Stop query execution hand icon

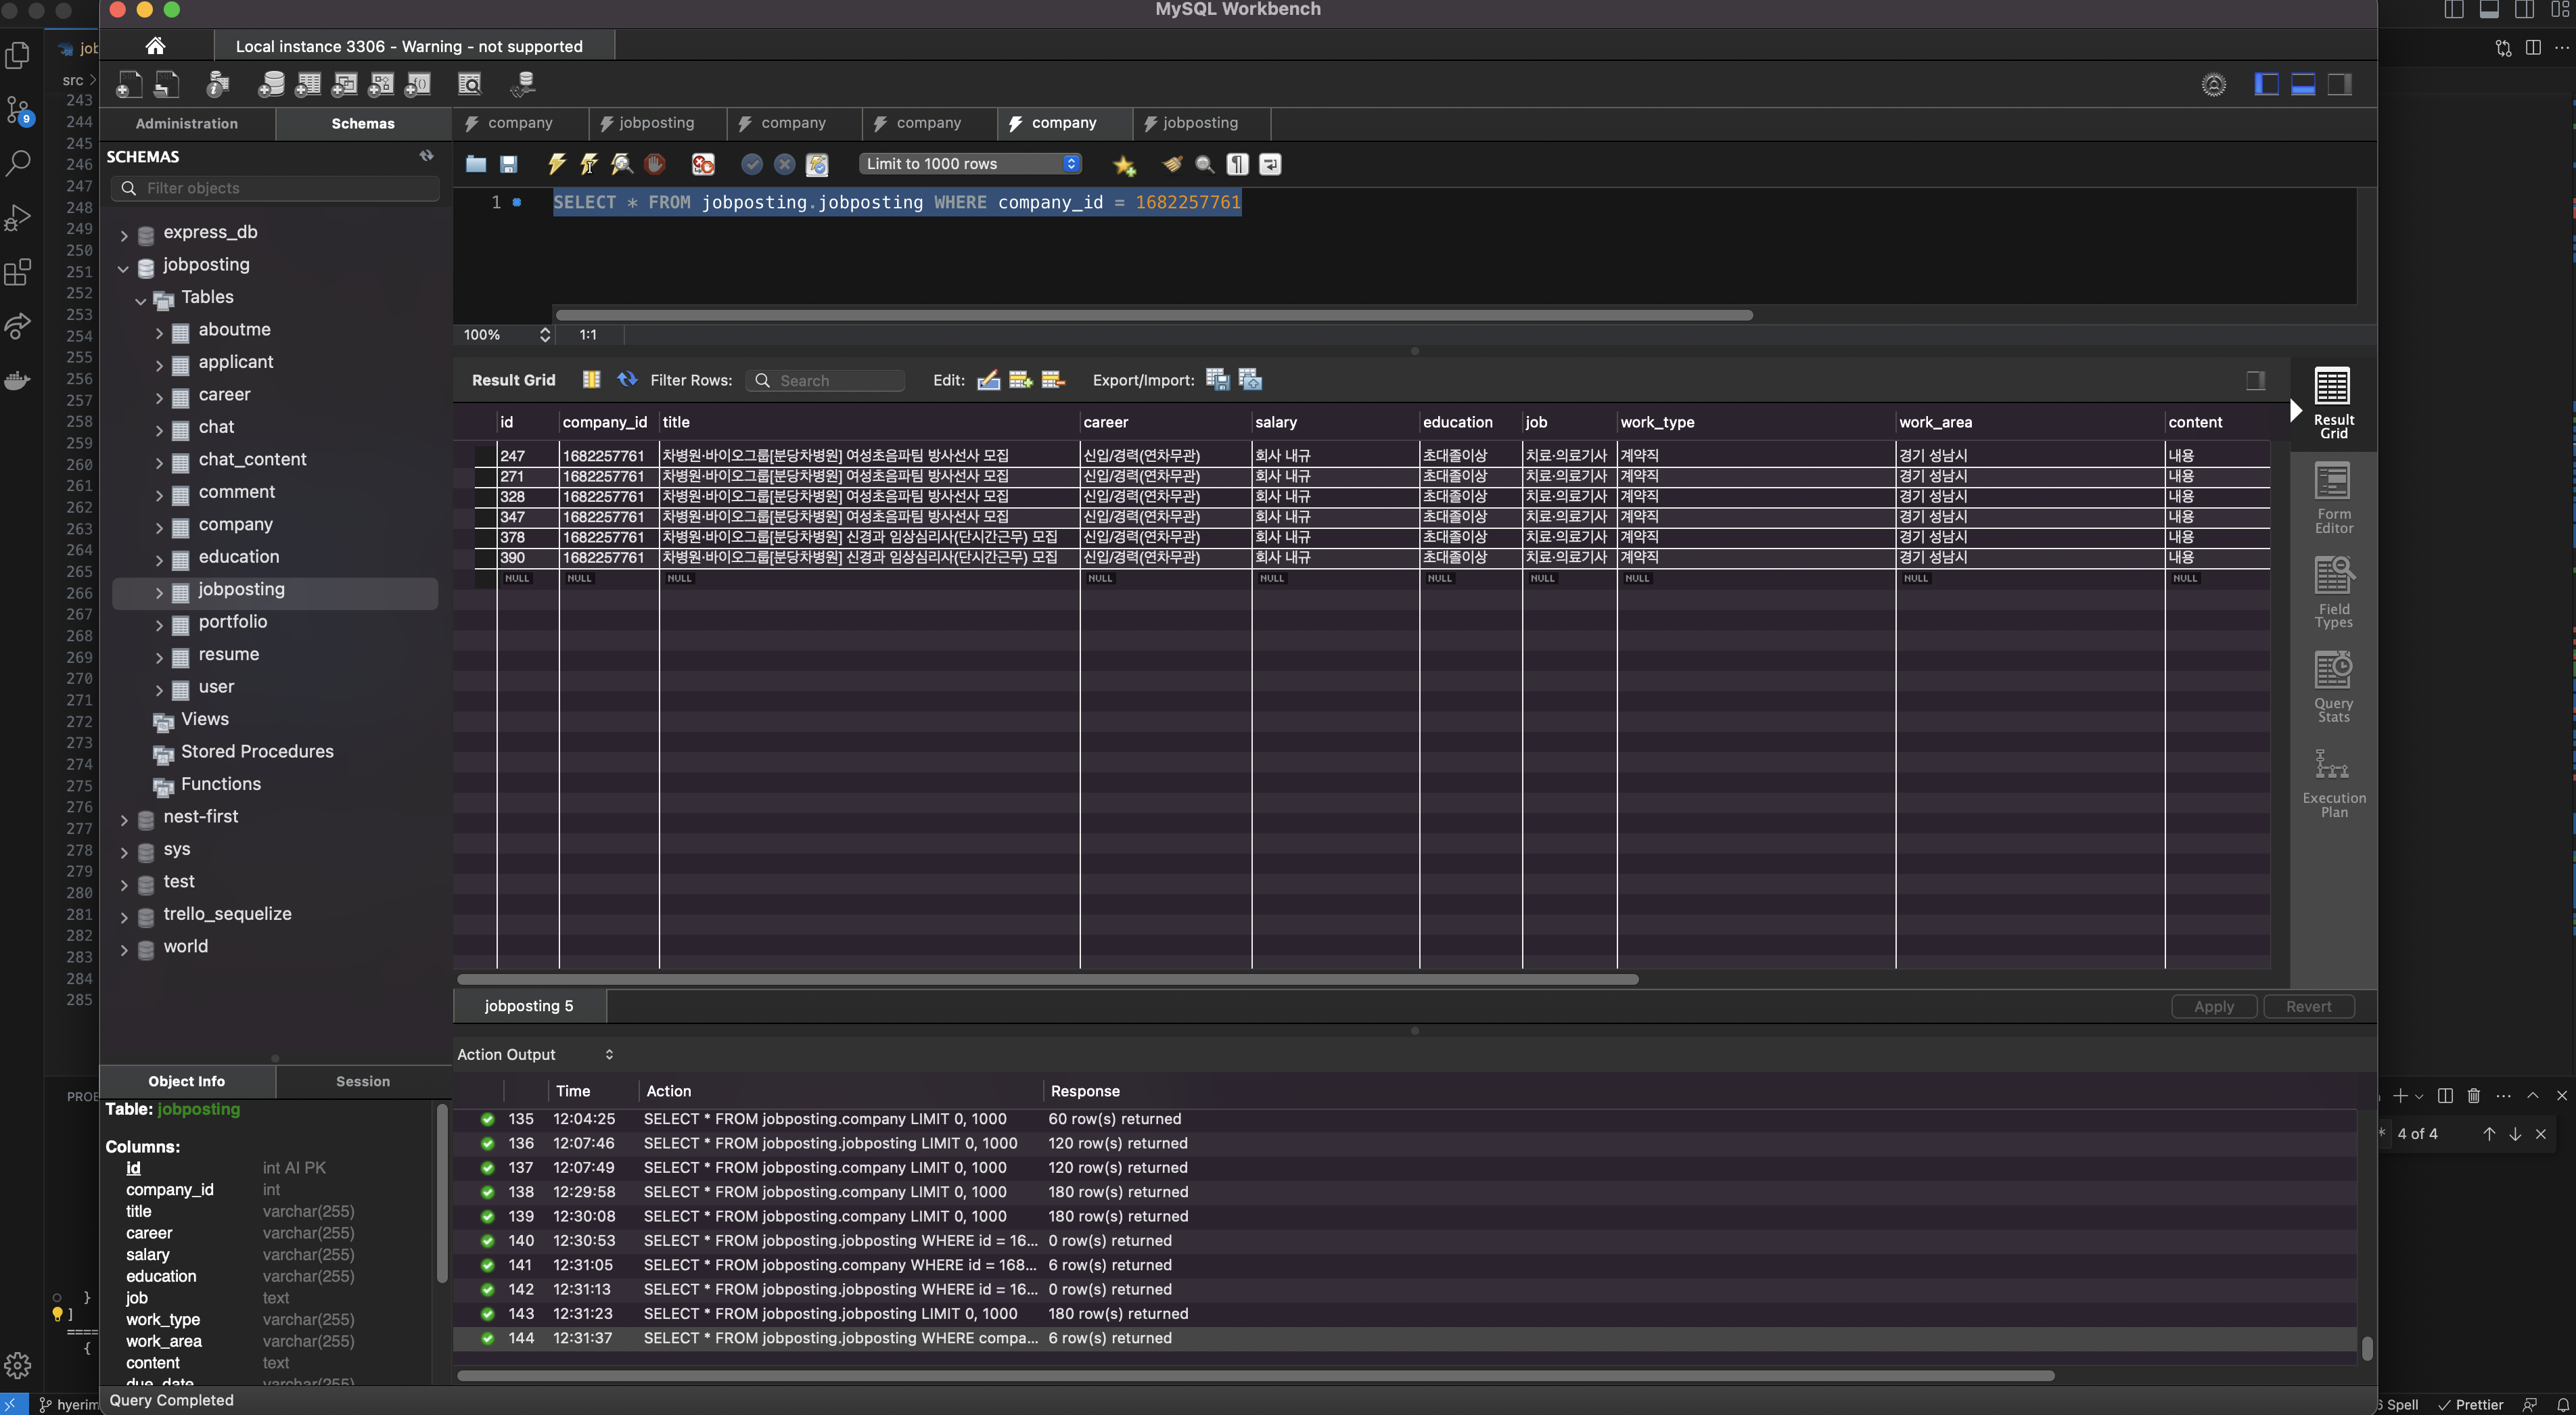pyautogui.click(x=655, y=164)
